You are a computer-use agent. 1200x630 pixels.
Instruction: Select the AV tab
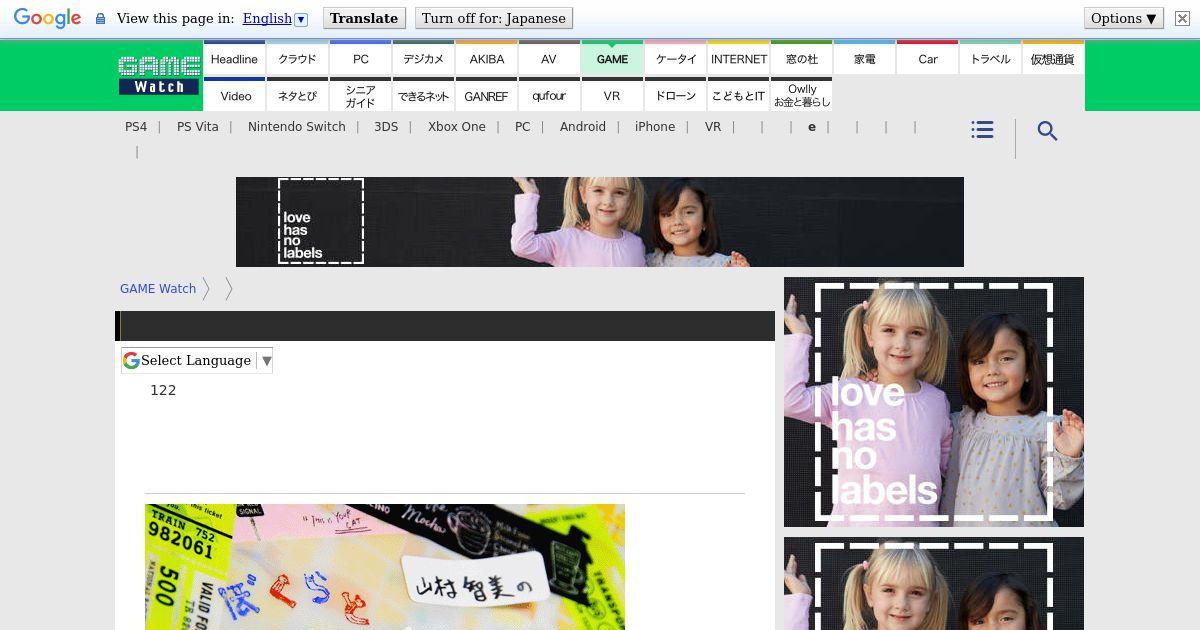(x=549, y=59)
